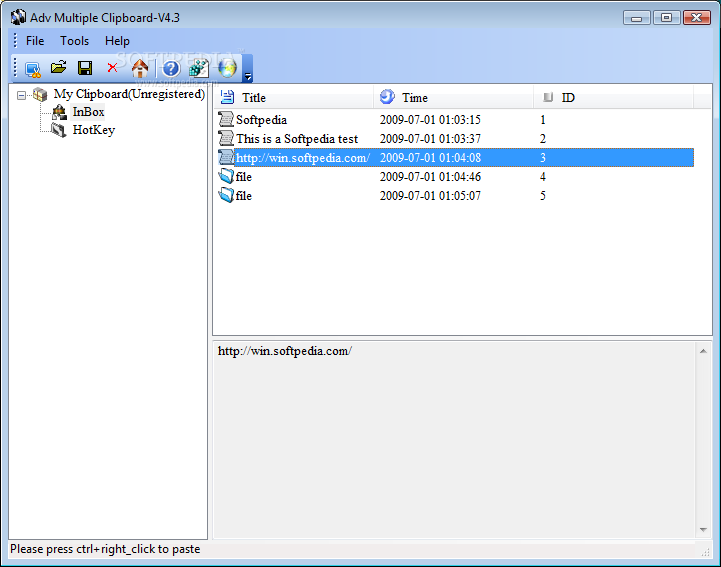The width and height of the screenshot is (721, 567).
Task: Save using the floppy disk icon
Action: coord(85,68)
